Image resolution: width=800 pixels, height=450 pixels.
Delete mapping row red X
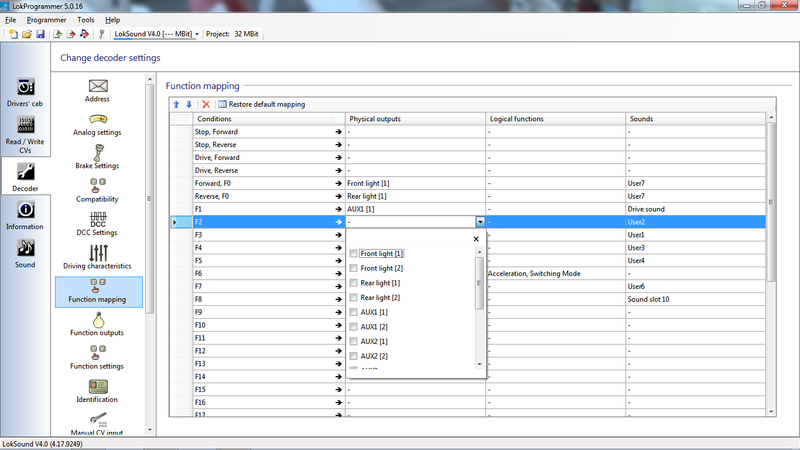206,104
